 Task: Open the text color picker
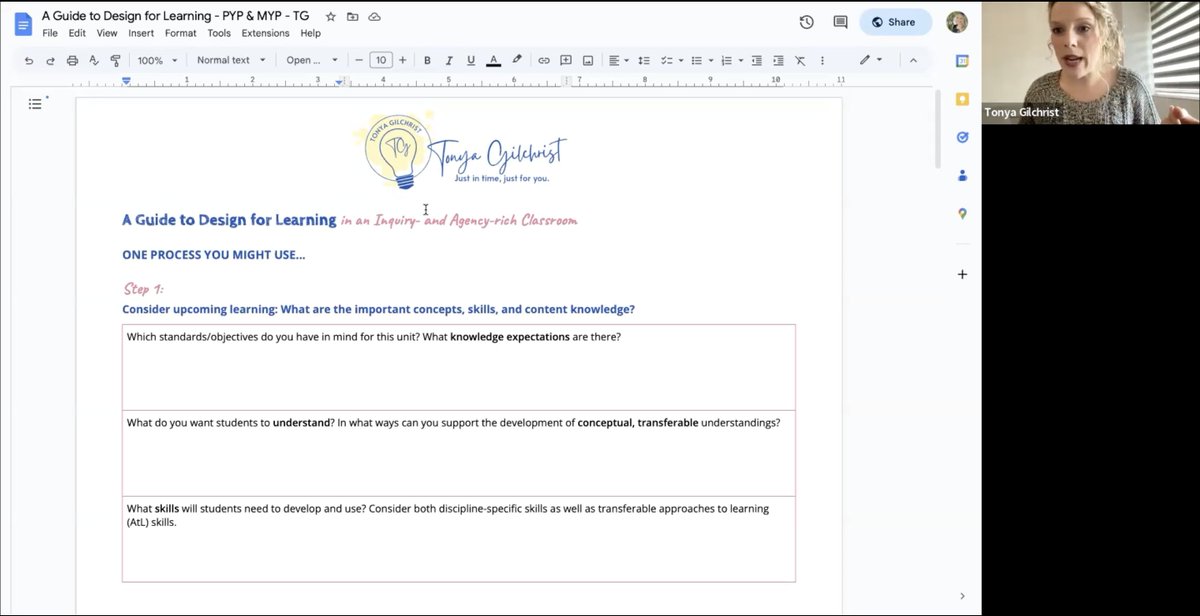coord(493,60)
